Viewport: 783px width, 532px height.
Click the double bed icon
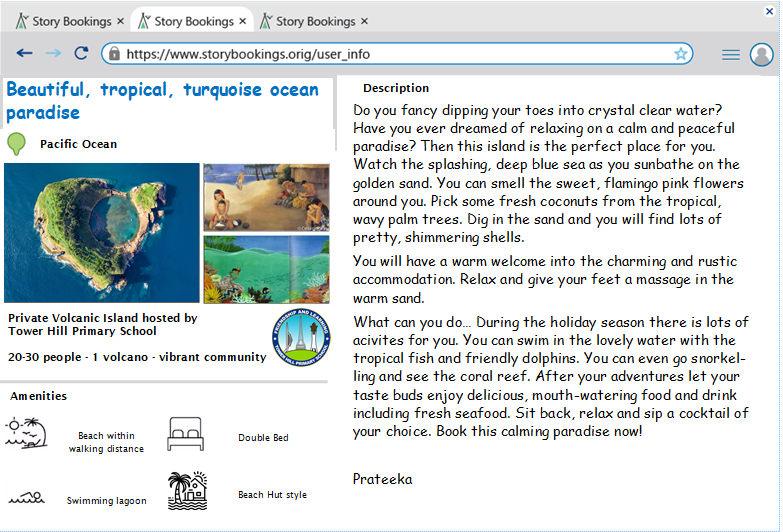pyautogui.click(x=185, y=434)
